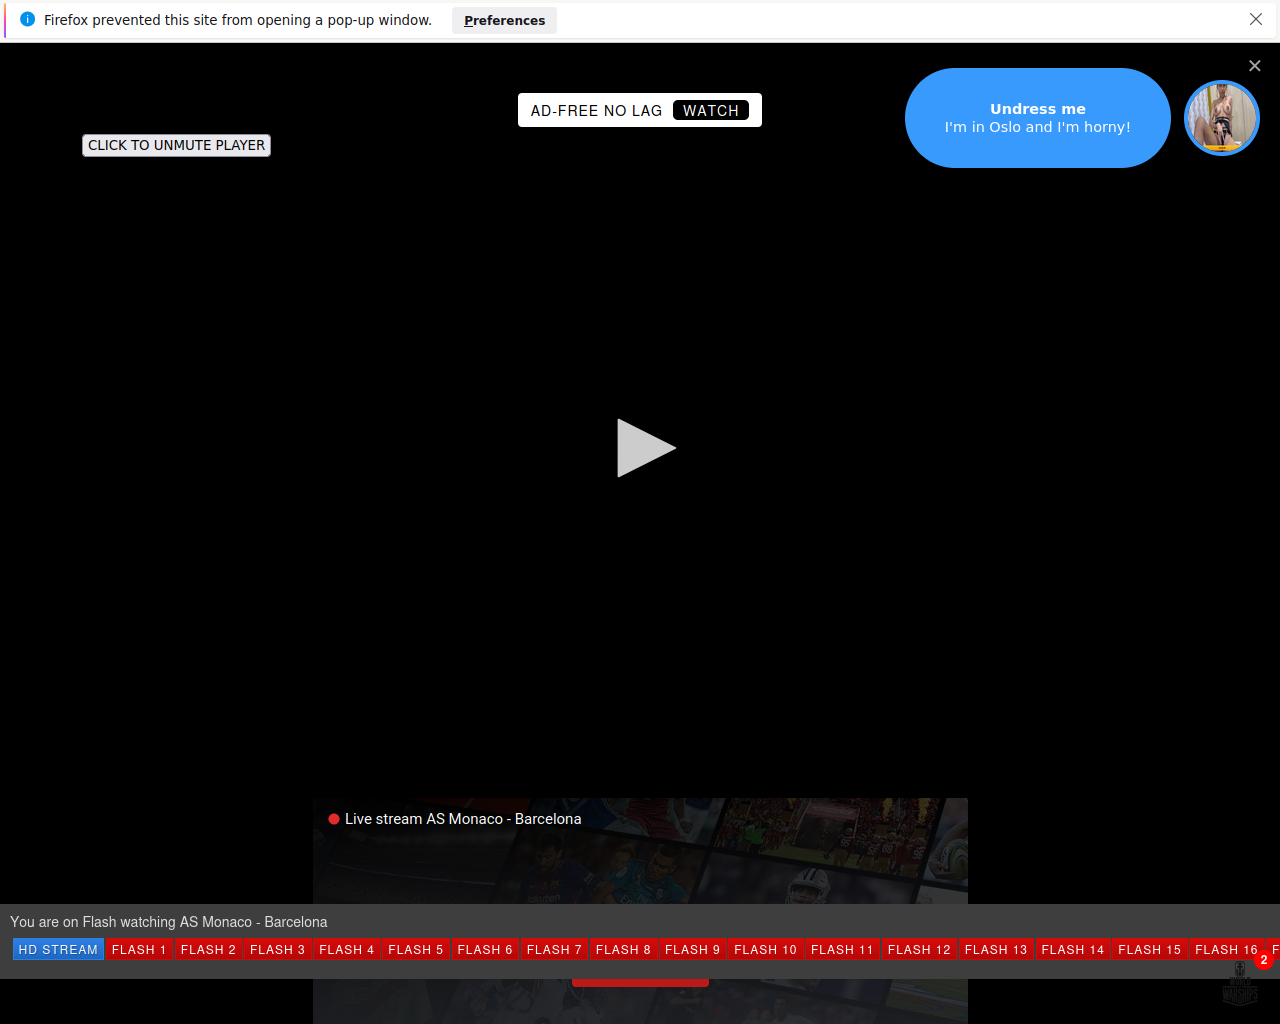Click the round profile avatar thumbnail
Viewport: 1280px width, 1024px height.
pos(1222,118)
